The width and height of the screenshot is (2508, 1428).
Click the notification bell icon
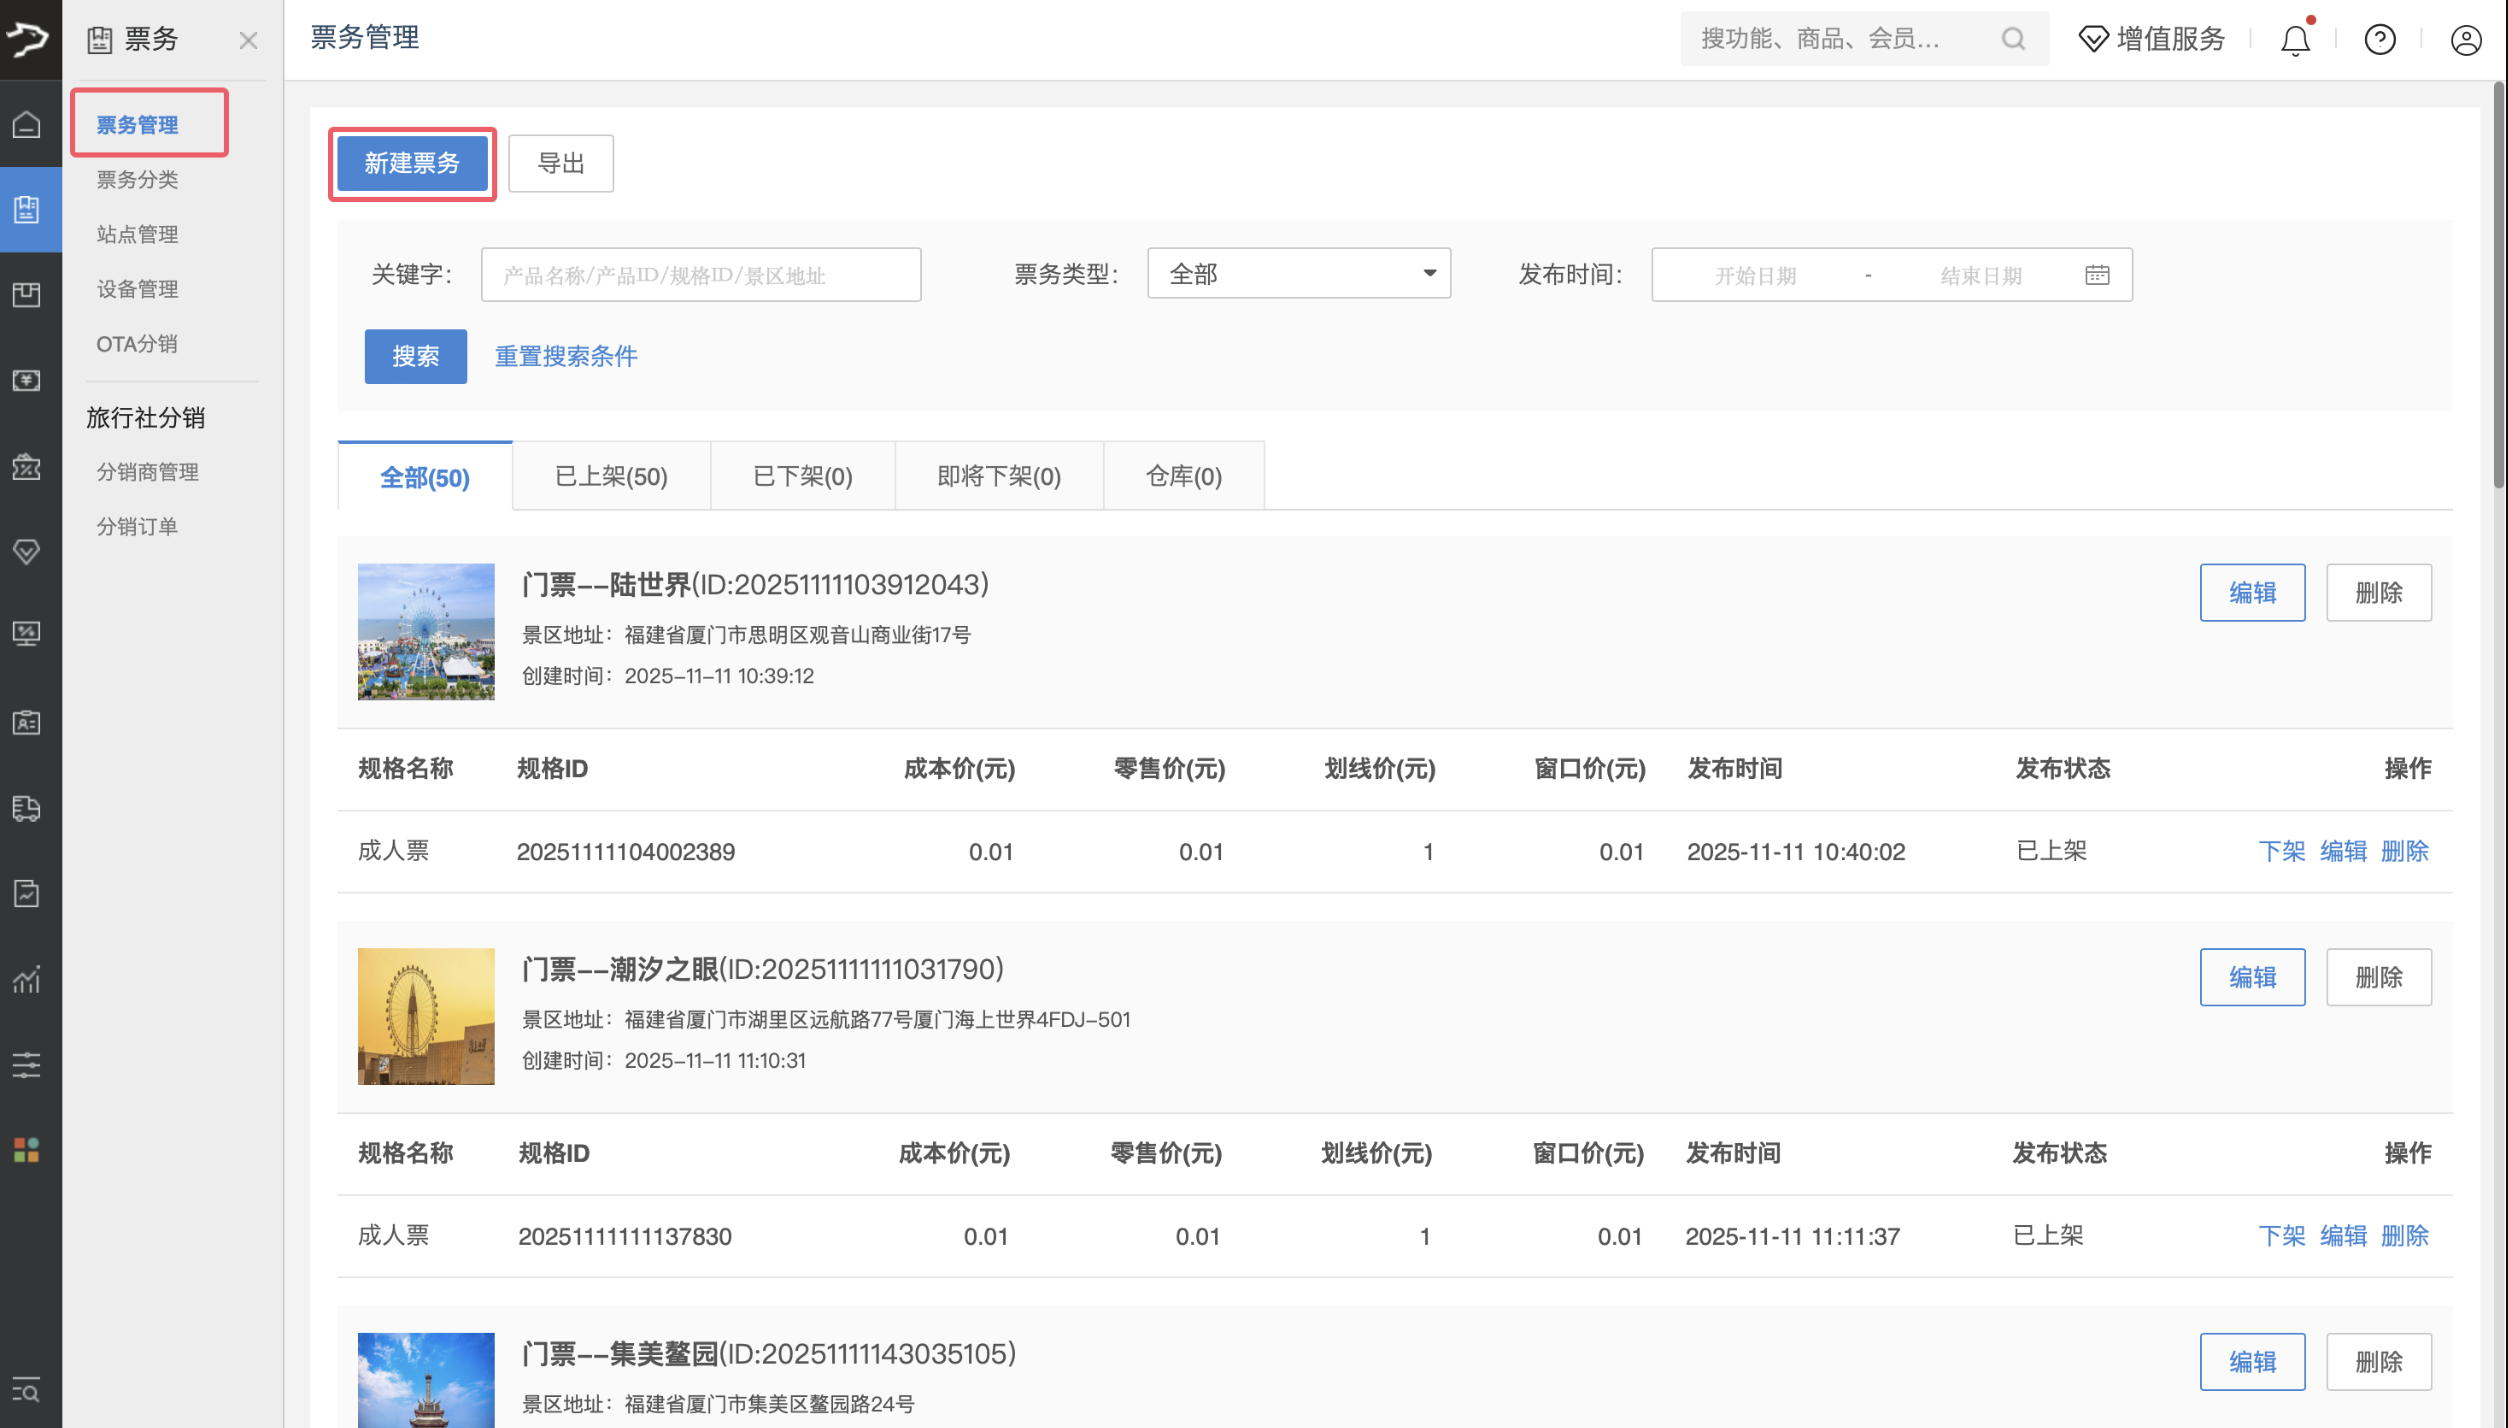(x=2295, y=40)
